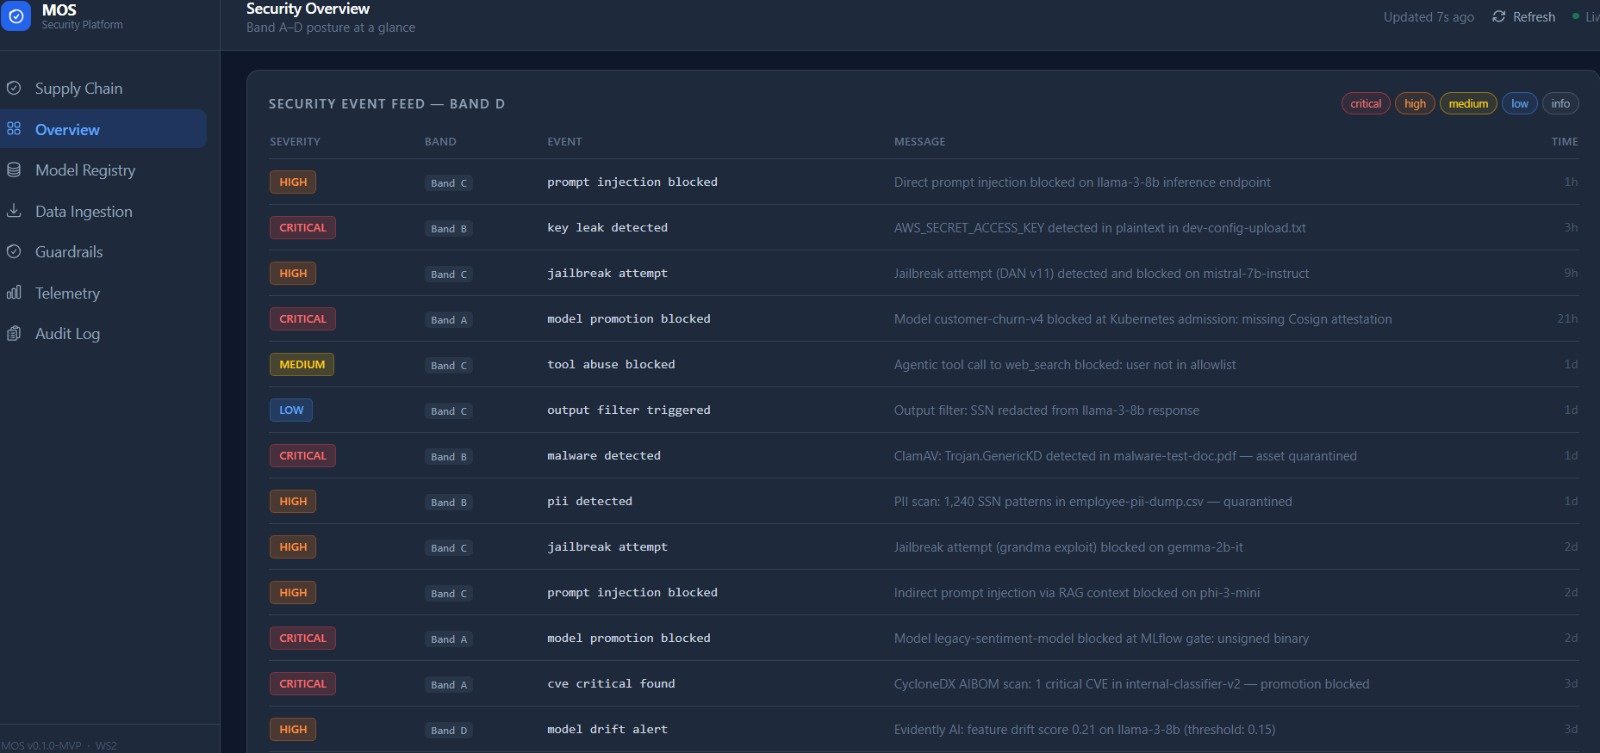Click the AWS_SECRET_ACCESS_KEY message

[1100, 228]
